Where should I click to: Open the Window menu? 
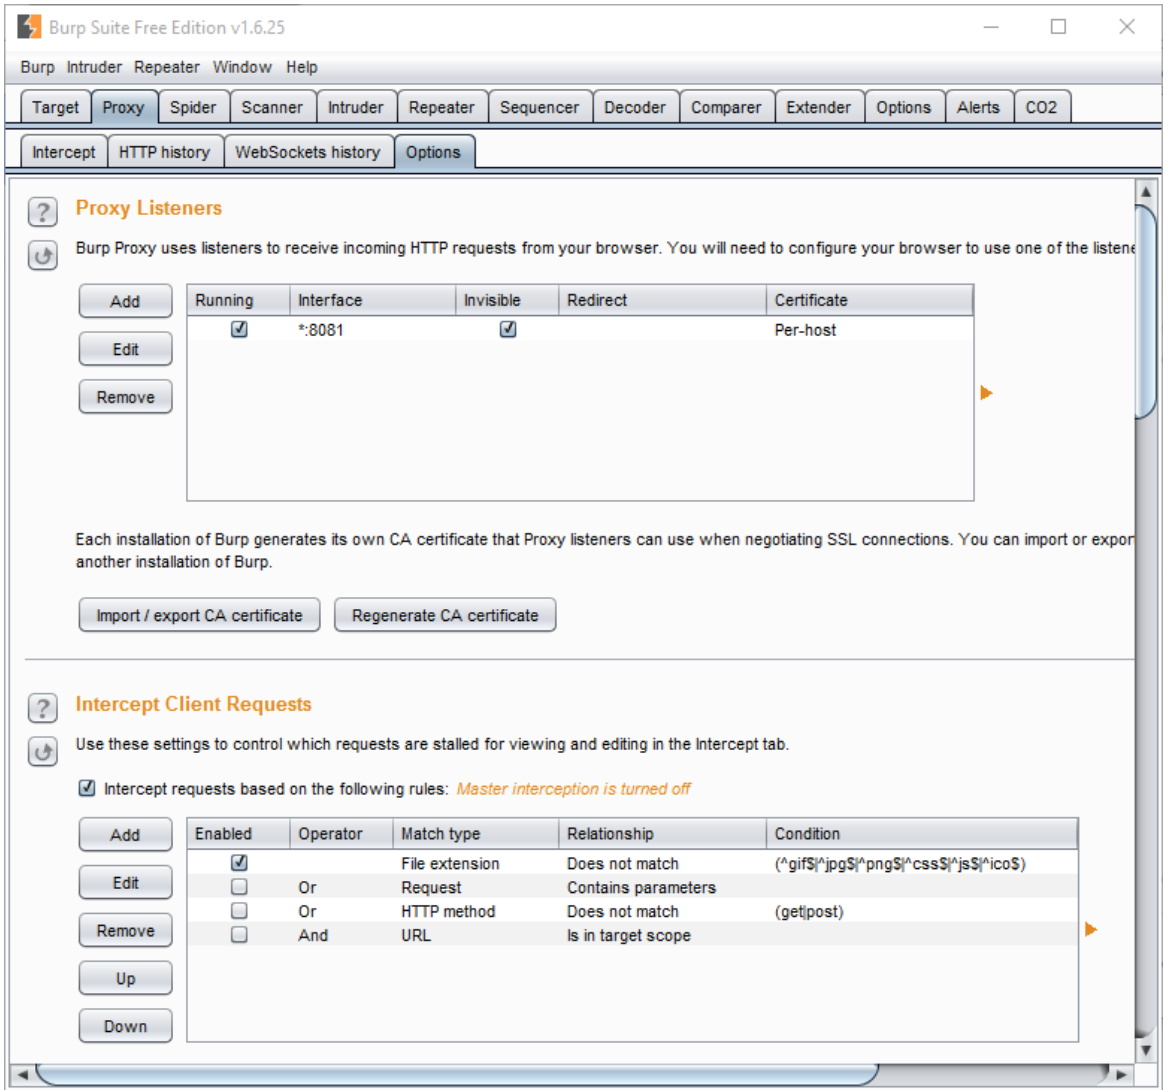click(x=242, y=67)
